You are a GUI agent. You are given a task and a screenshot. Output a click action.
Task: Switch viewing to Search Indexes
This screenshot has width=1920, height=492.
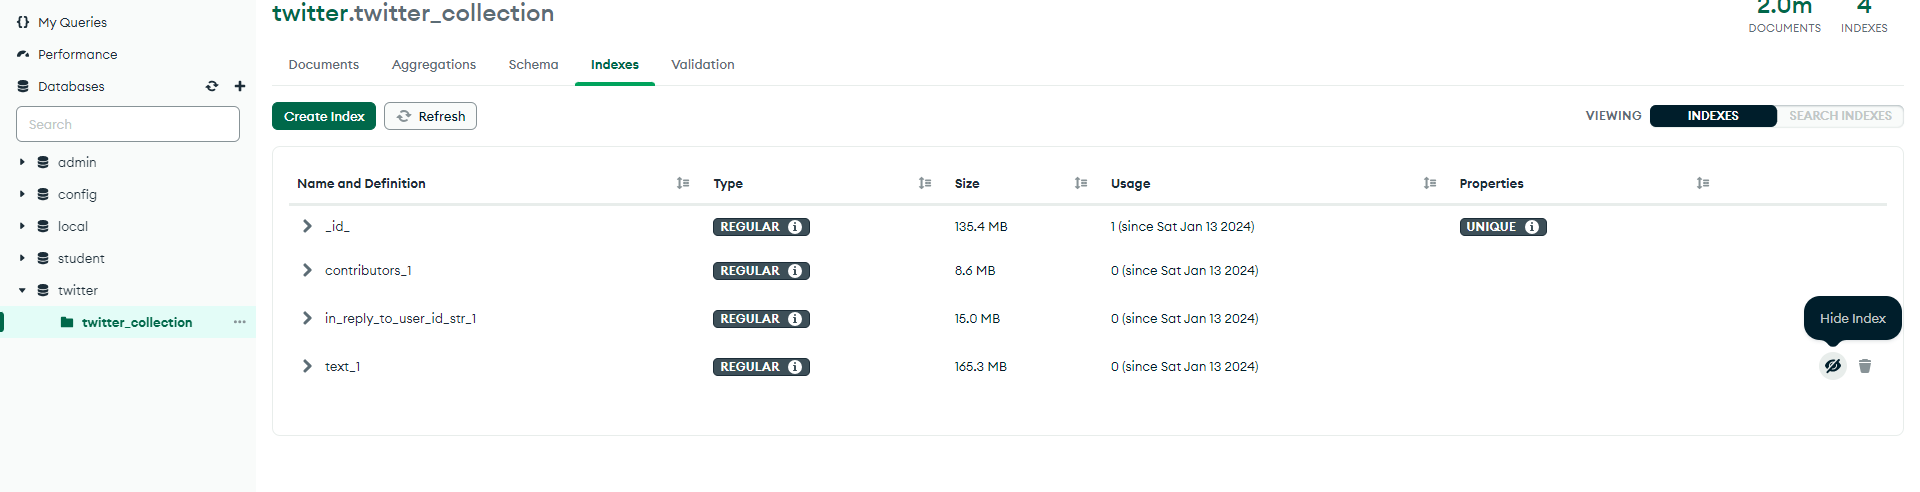coord(1839,116)
